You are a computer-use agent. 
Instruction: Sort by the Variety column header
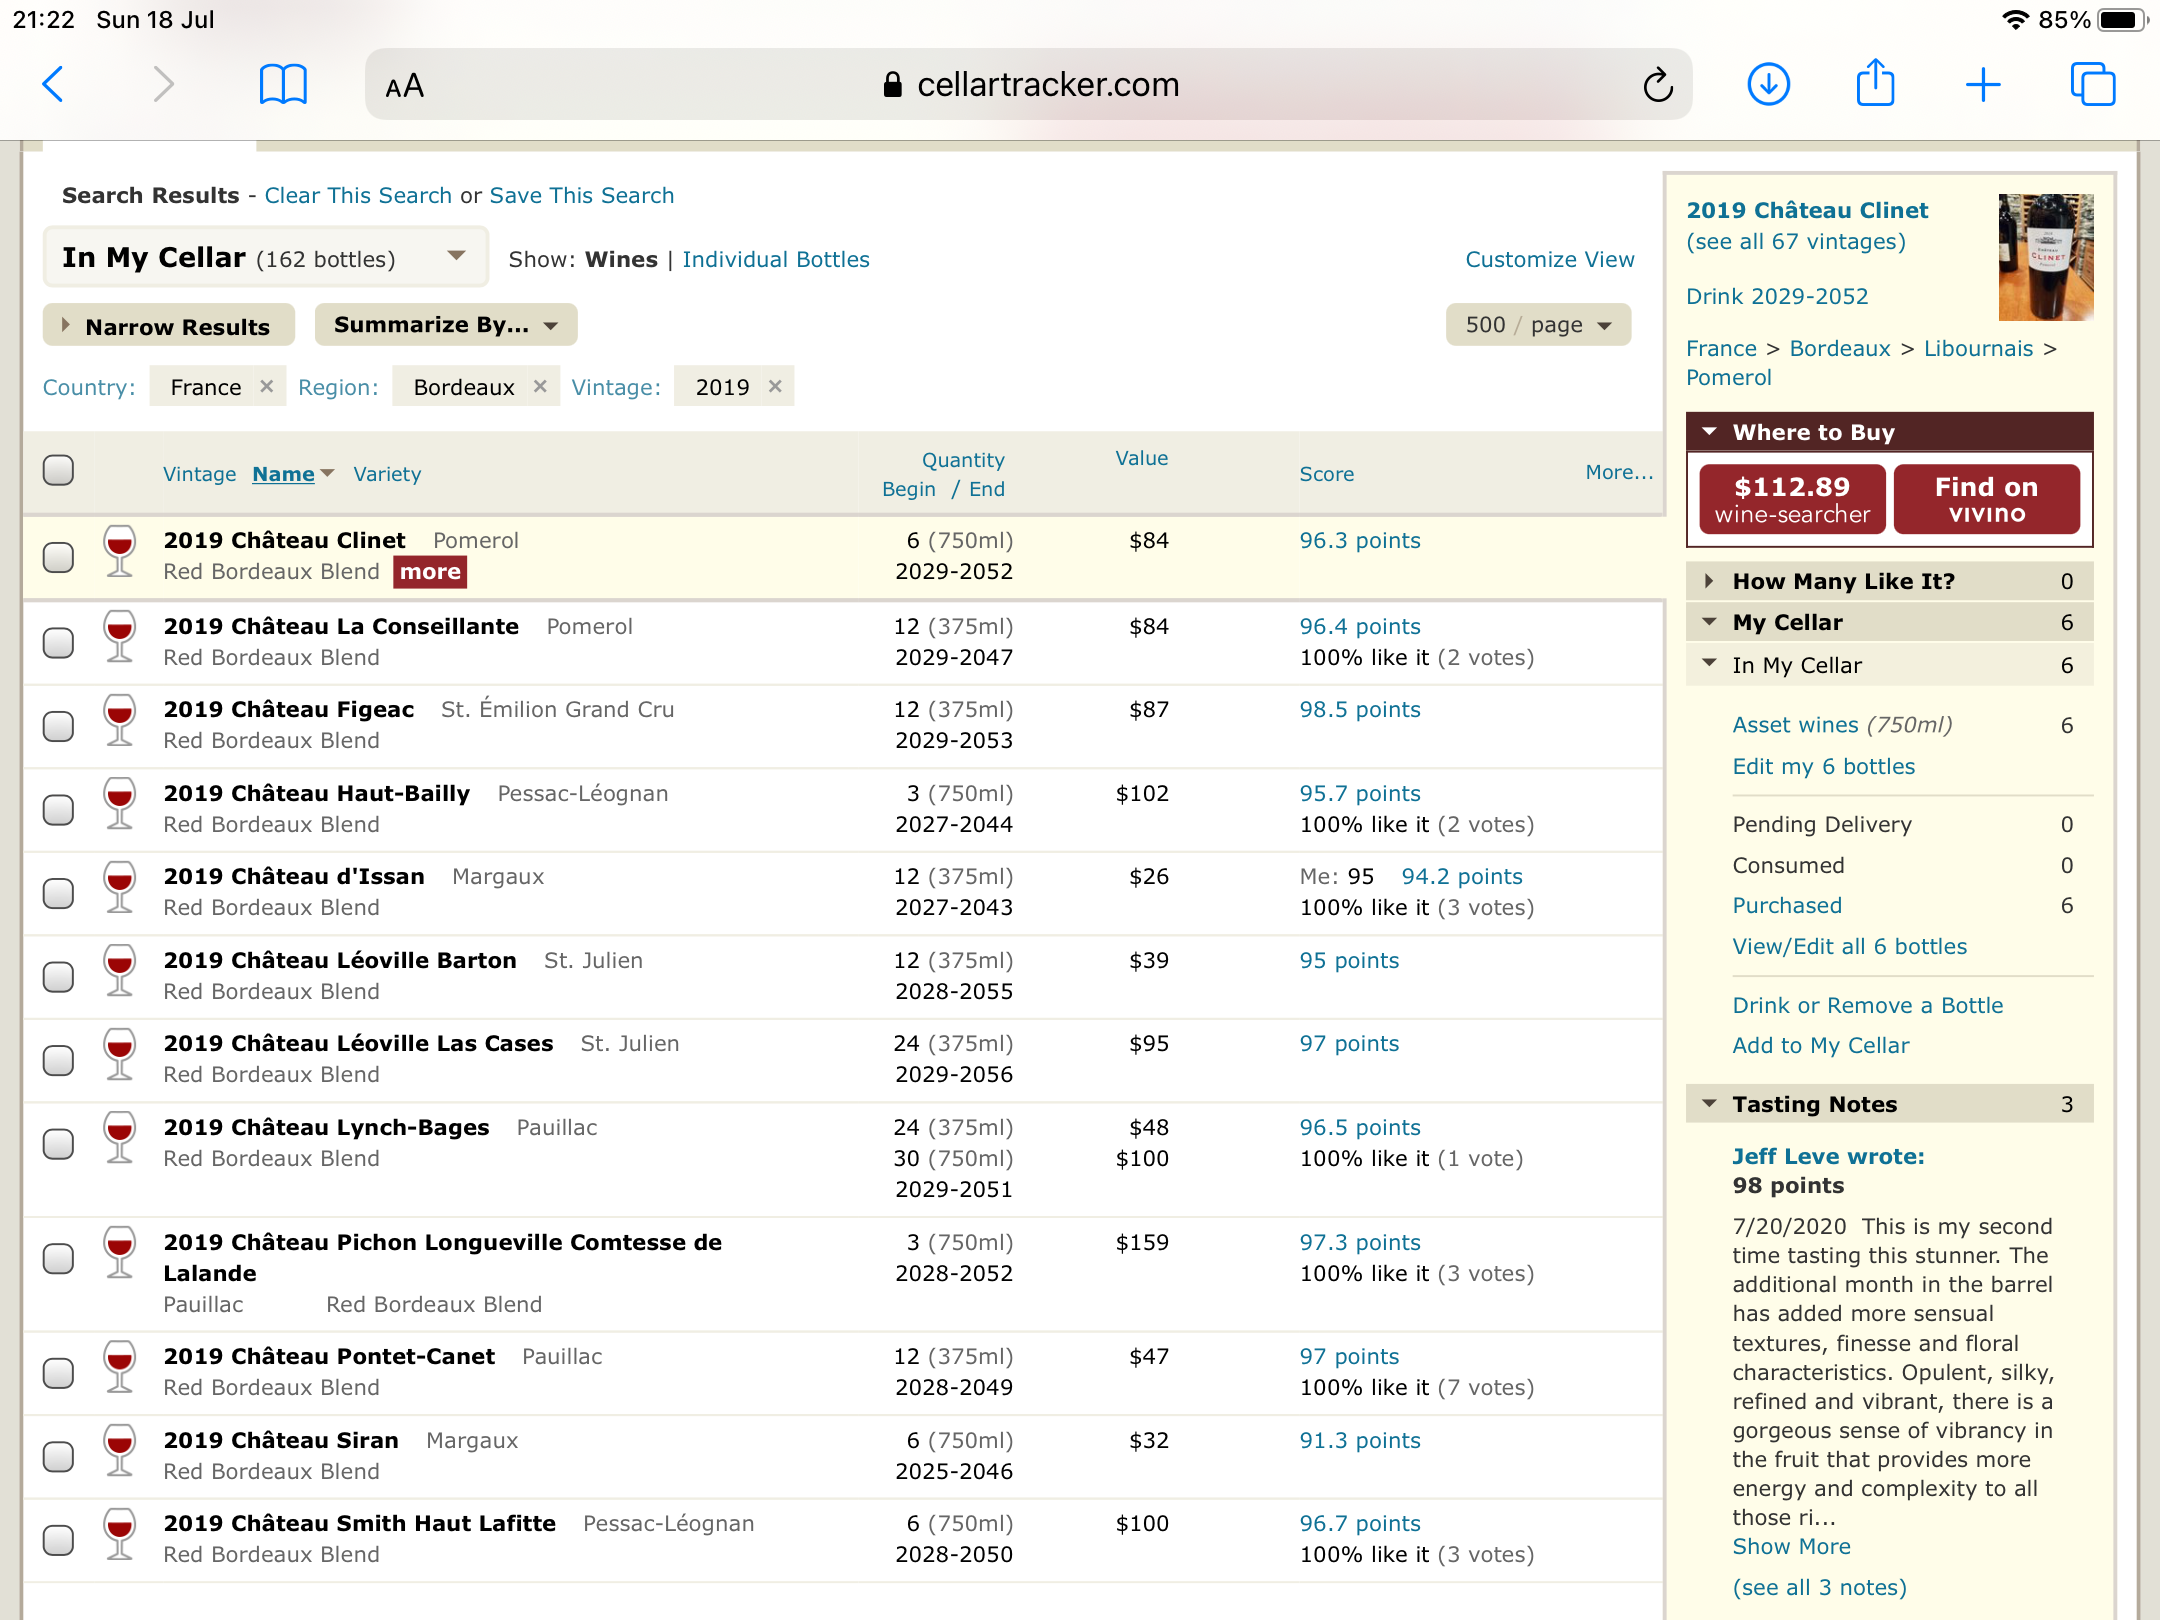pos(387,474)
